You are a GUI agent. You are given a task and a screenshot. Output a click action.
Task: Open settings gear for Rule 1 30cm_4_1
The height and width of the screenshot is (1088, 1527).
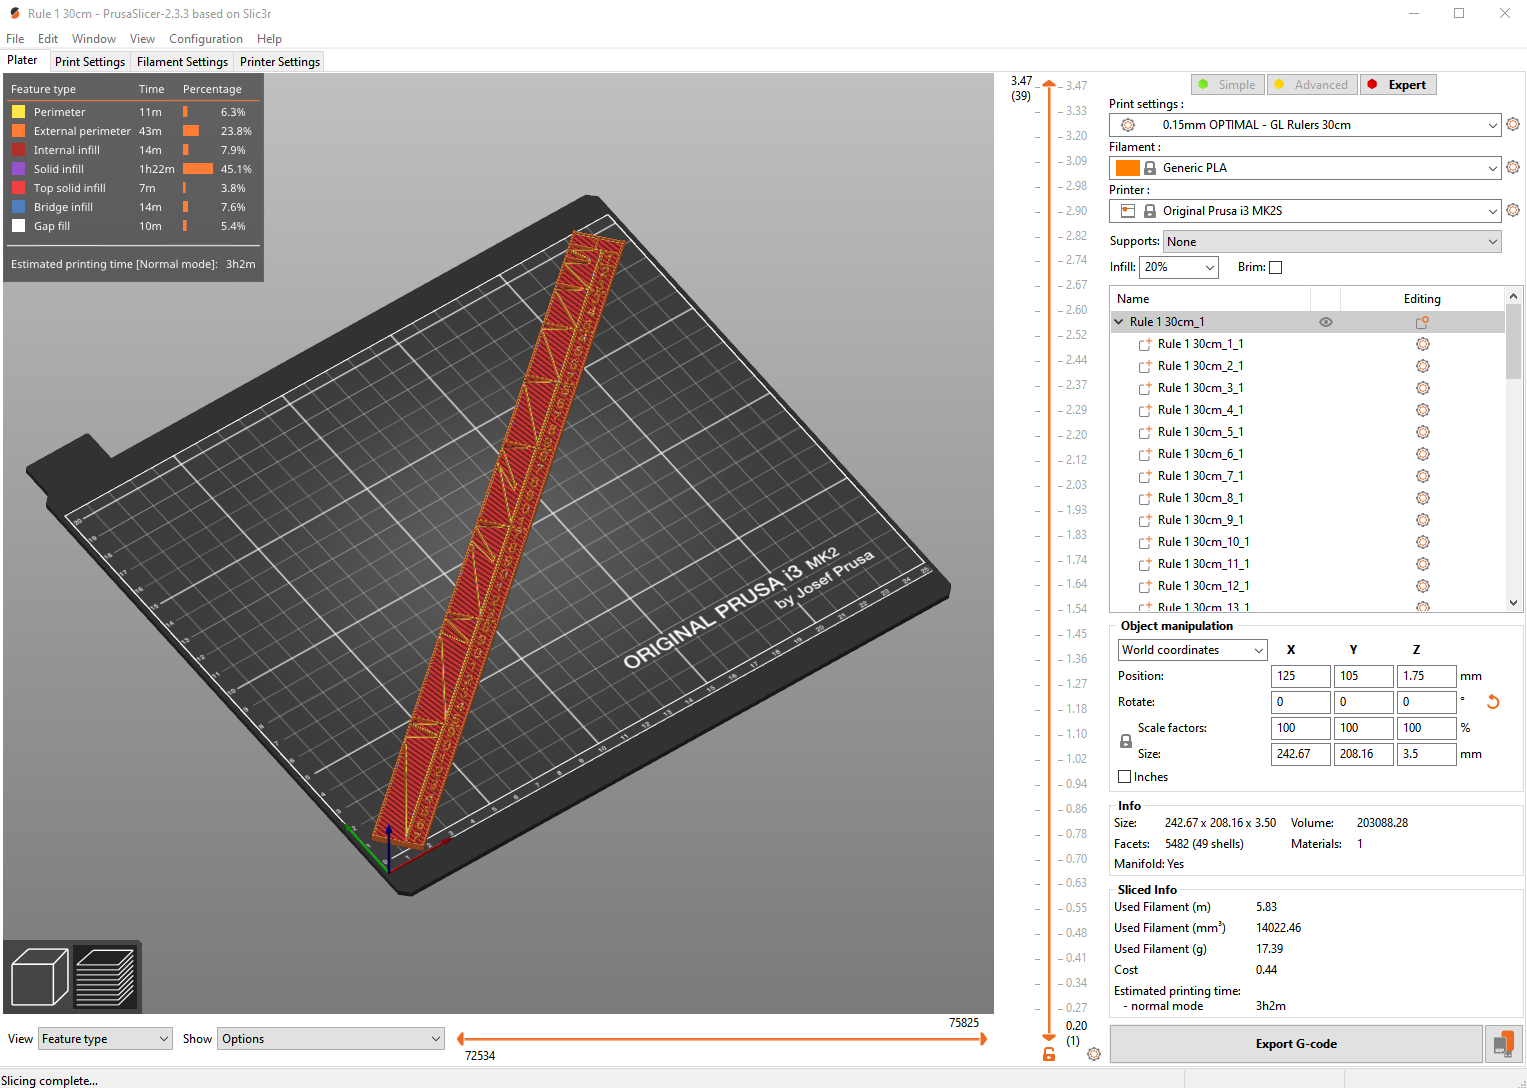click(x=1422, y=410)
